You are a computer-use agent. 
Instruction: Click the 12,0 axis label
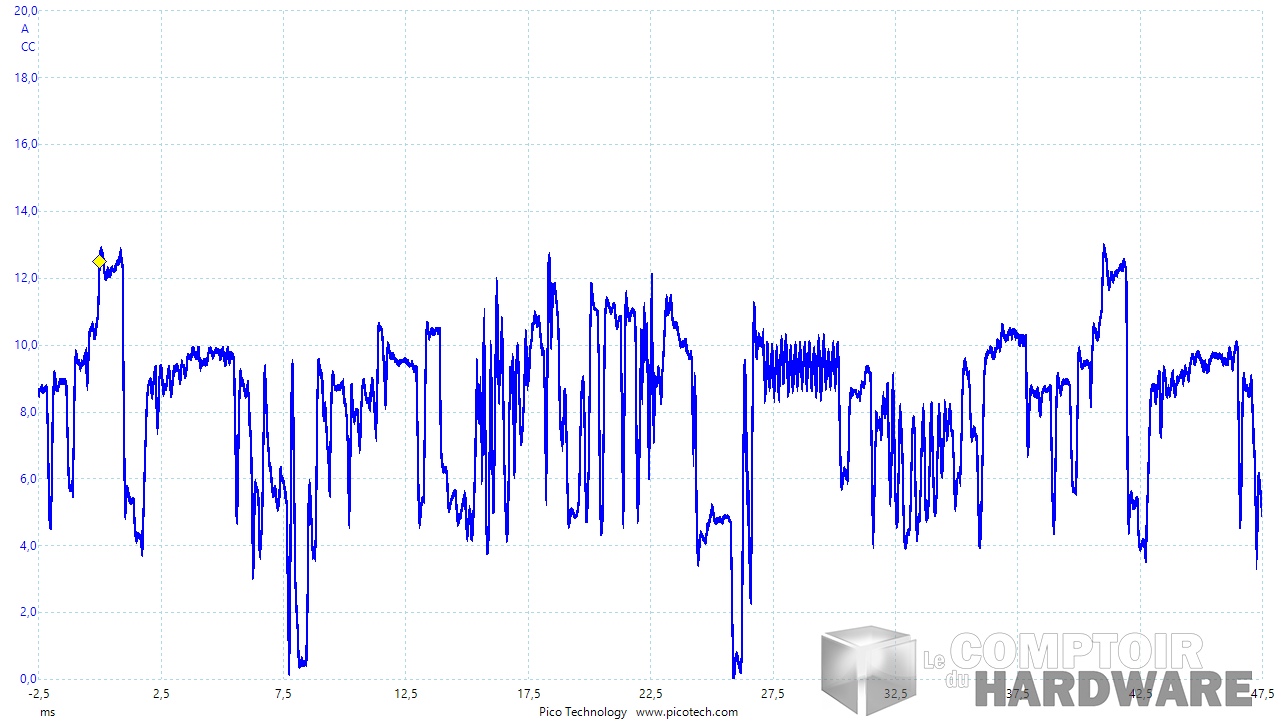(x=27, y=278)
